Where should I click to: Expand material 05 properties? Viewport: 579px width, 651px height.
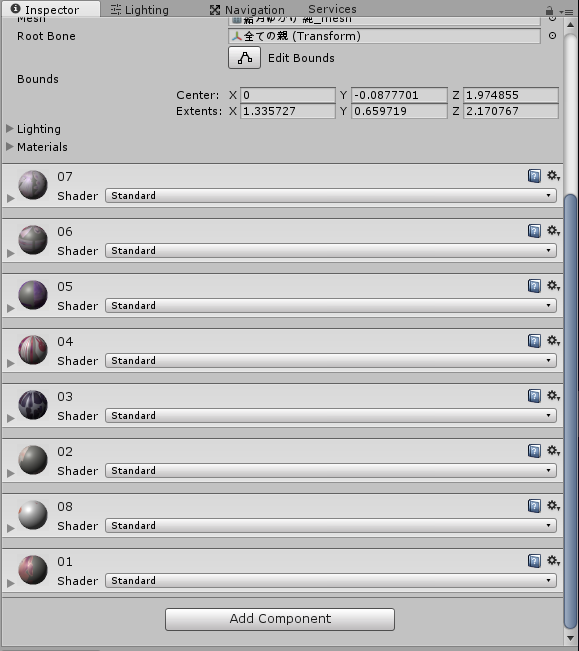11,308
